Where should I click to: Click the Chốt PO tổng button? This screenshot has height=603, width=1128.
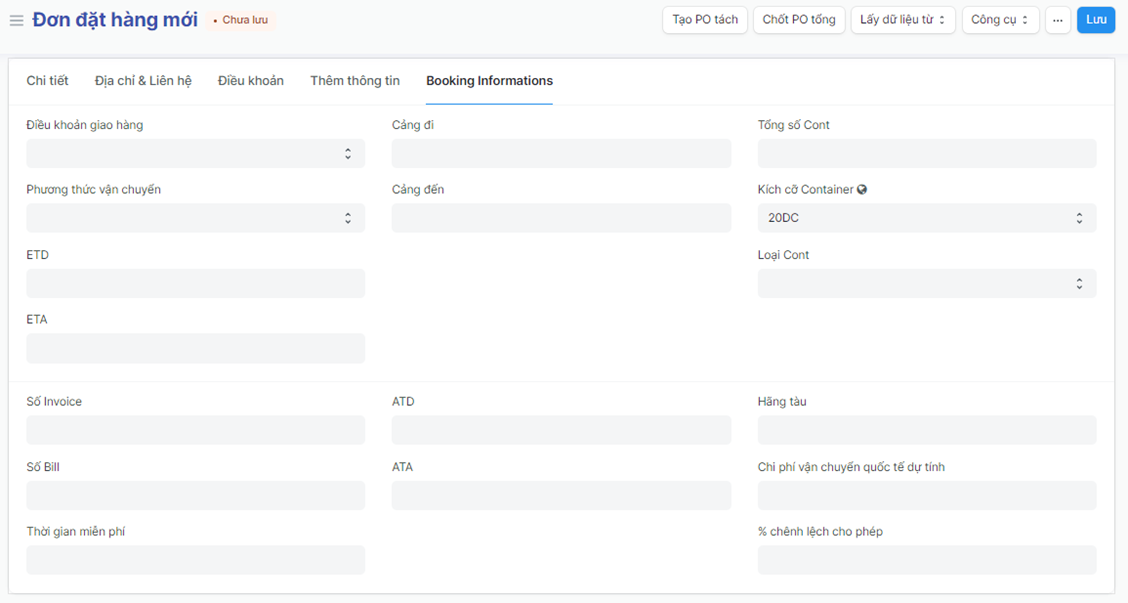[799, 20]
